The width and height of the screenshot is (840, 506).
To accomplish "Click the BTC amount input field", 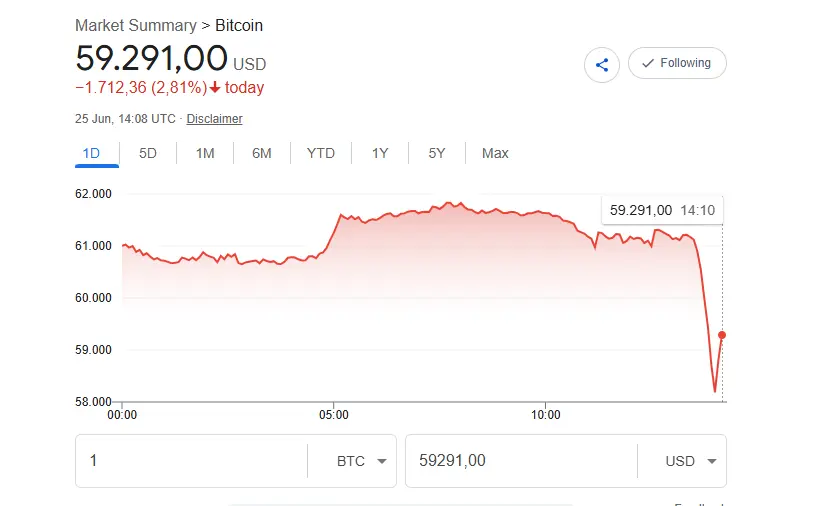I will click(191, 460).
